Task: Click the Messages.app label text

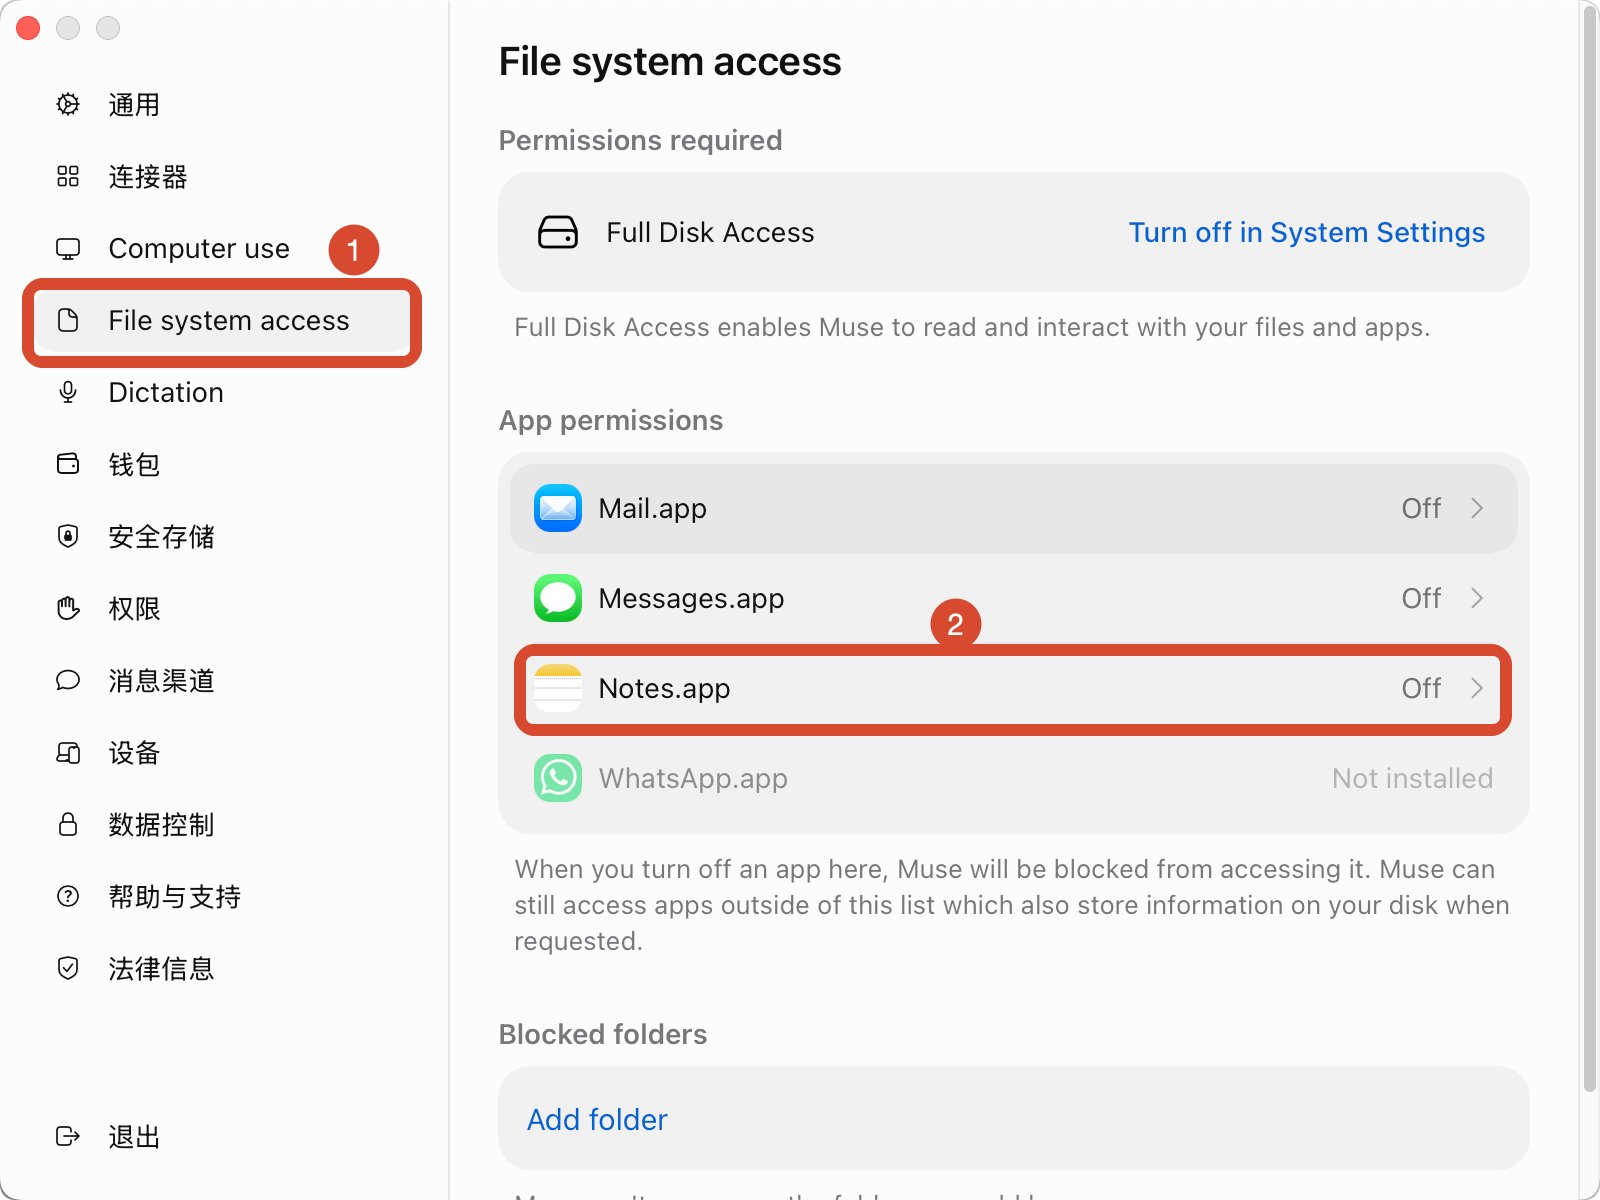Action: (691, 598)
